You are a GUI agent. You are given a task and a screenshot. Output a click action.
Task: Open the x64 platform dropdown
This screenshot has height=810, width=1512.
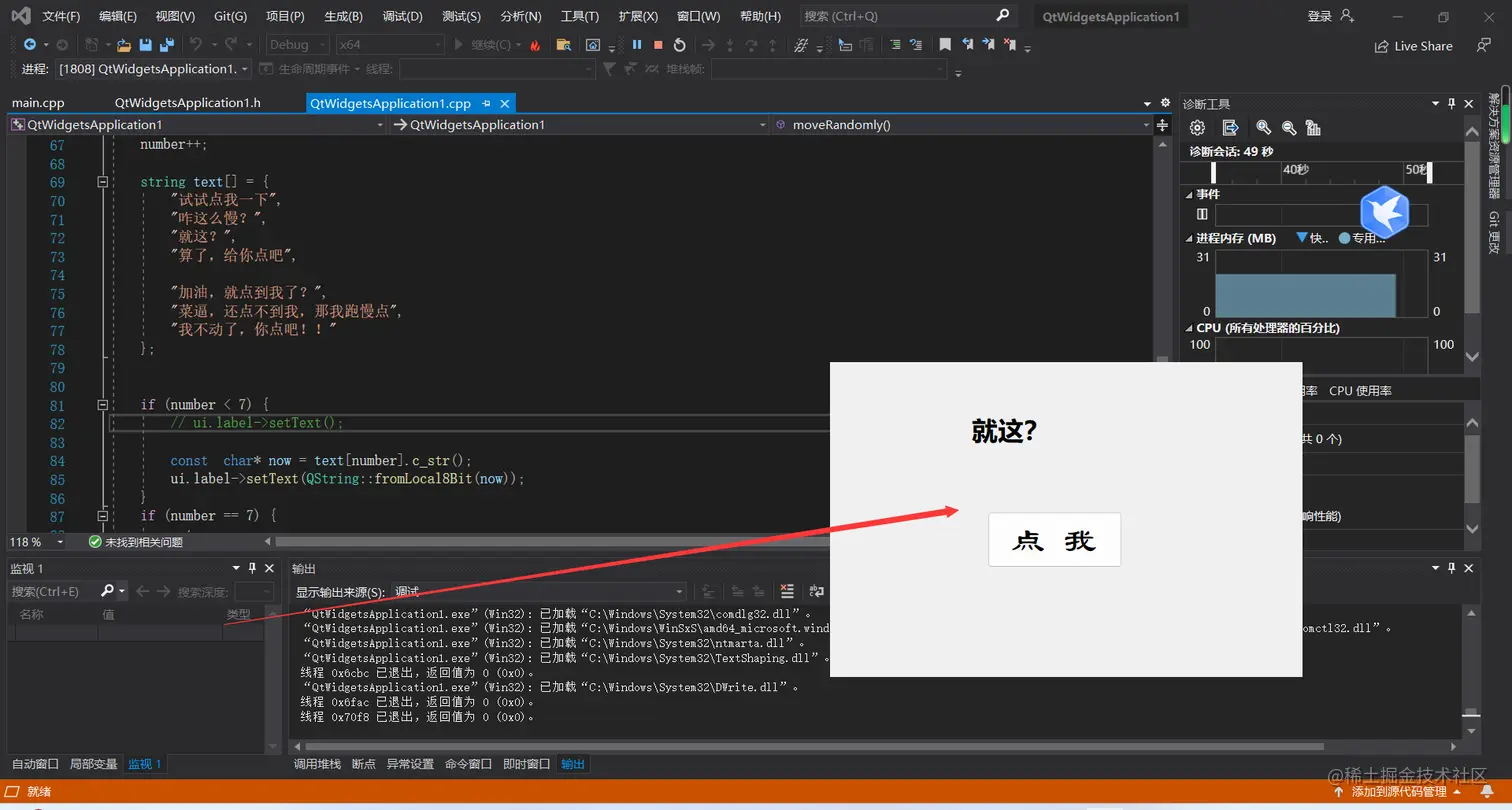[x=389, y=45]
